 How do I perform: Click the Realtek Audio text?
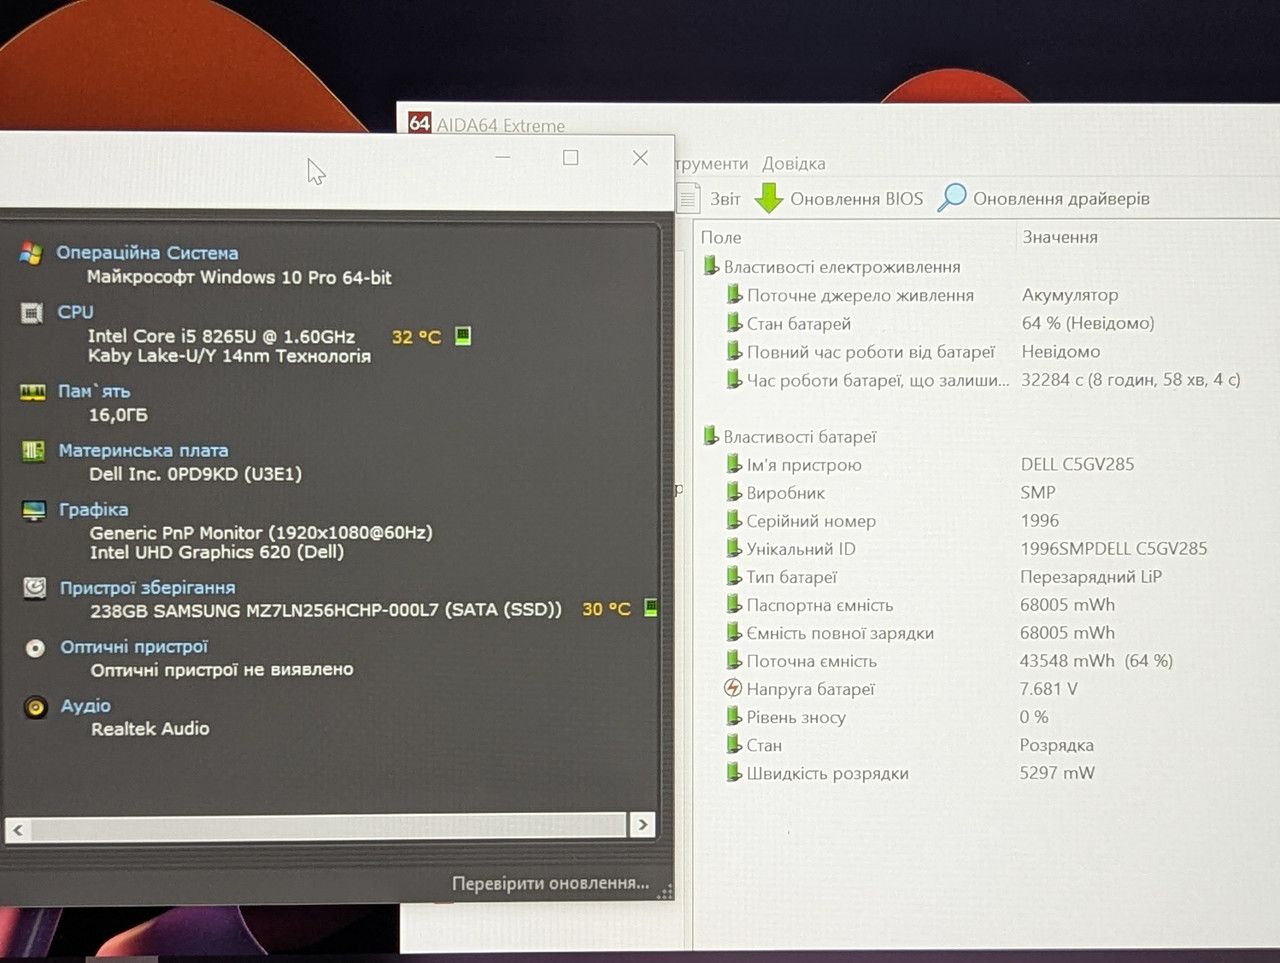[150, 728]
